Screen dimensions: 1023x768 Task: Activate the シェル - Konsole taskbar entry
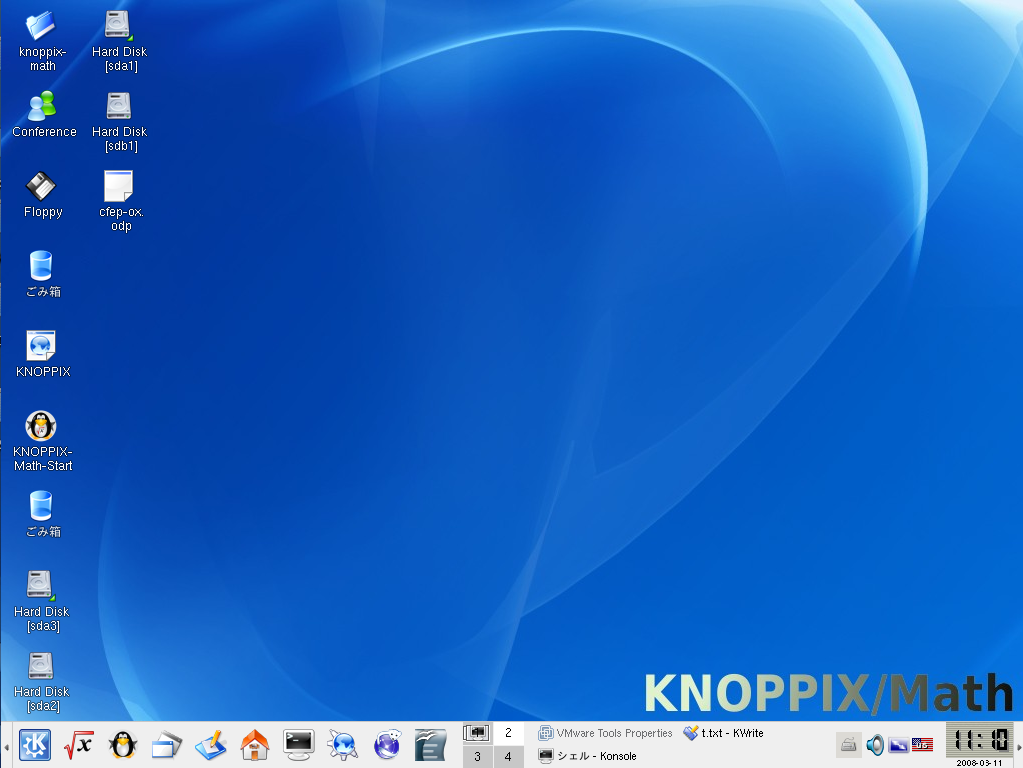pyautogui.click(x=587, y=756)
